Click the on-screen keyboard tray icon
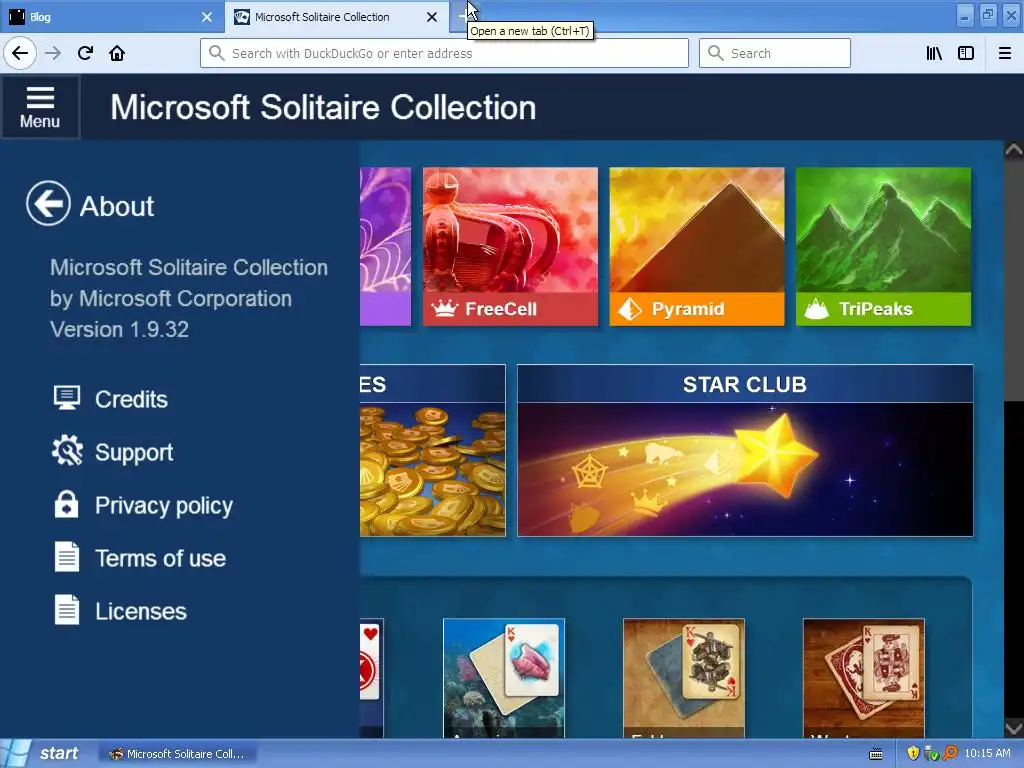1024x768 pixels. coord(876,754)
